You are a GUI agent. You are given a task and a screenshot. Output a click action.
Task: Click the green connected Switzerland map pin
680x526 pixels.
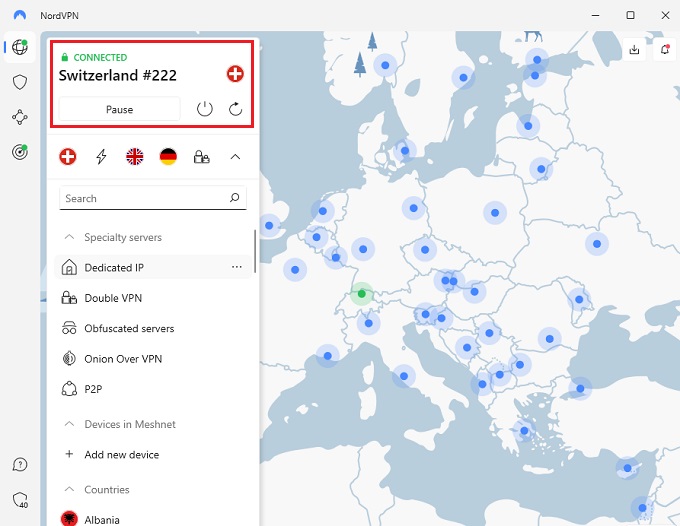(x=362, y=294)
